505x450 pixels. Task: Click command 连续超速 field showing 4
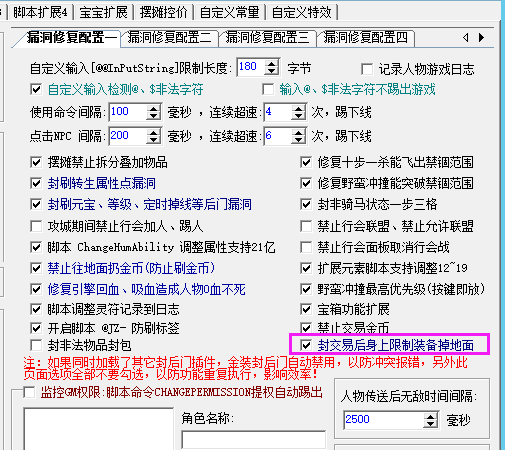click(278, 112)
